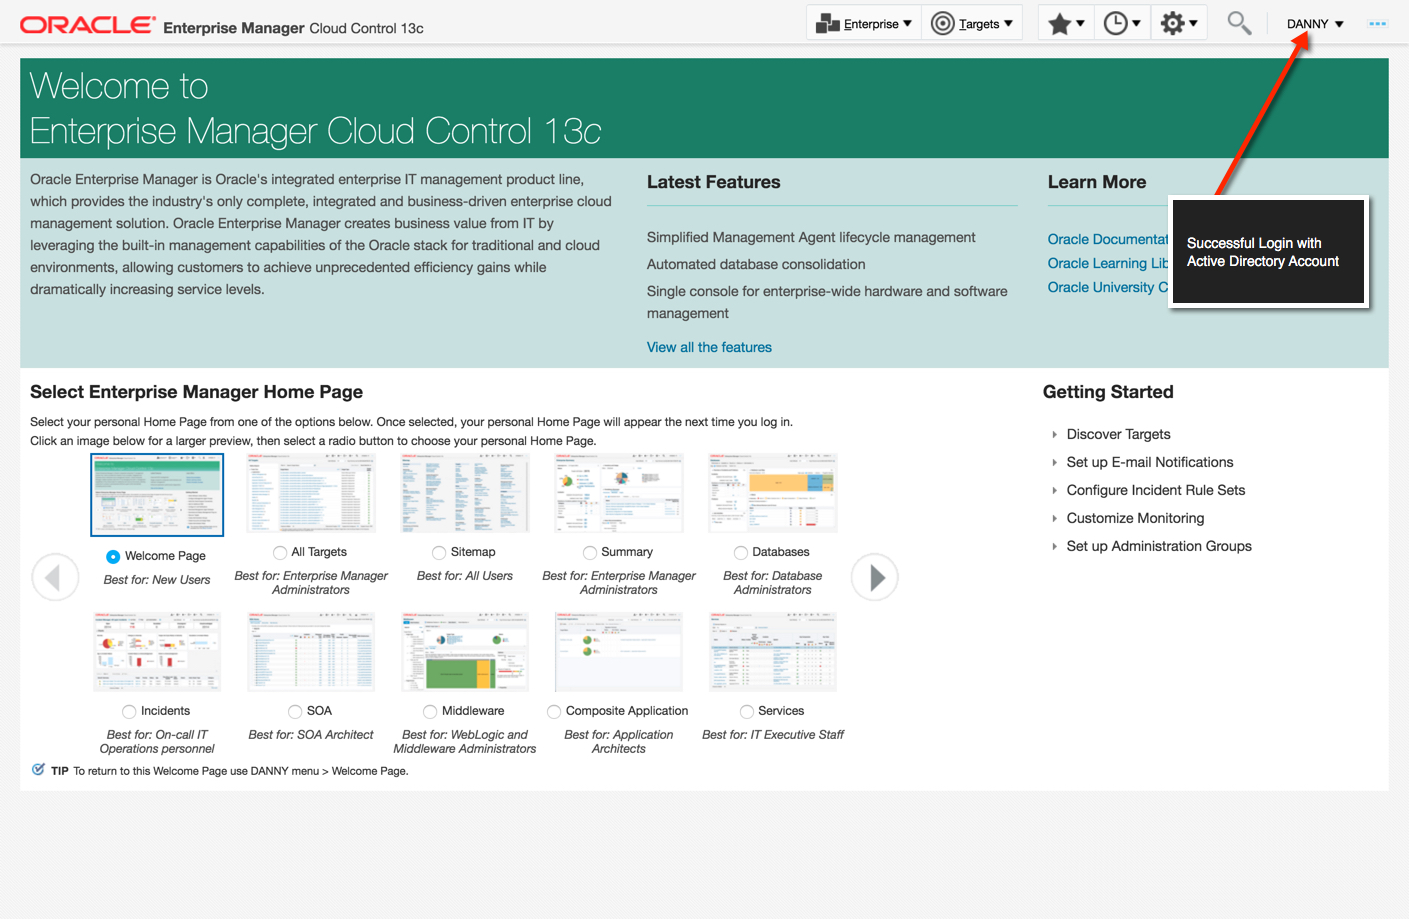Click Automated database consolidation text

click(756, 264)
